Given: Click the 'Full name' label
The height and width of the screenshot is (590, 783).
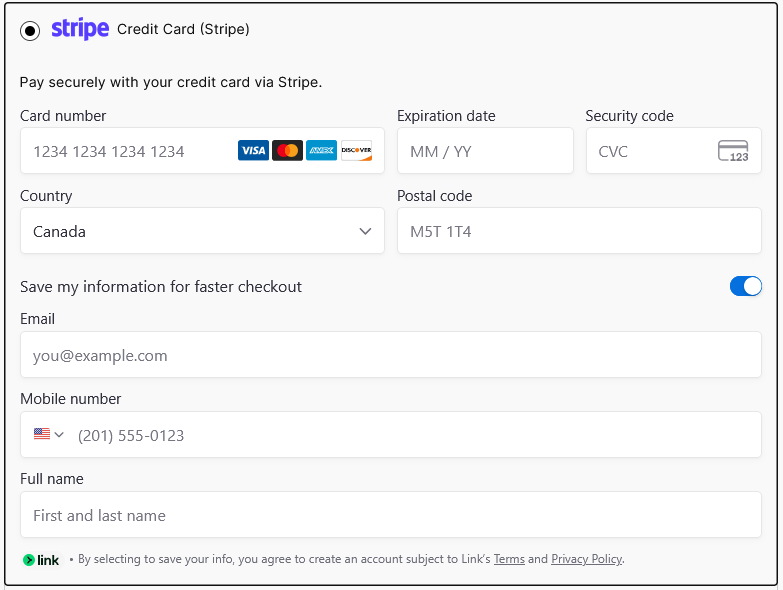Looking at the screenshot, I should pyautogui.click(x=52, y=479).
